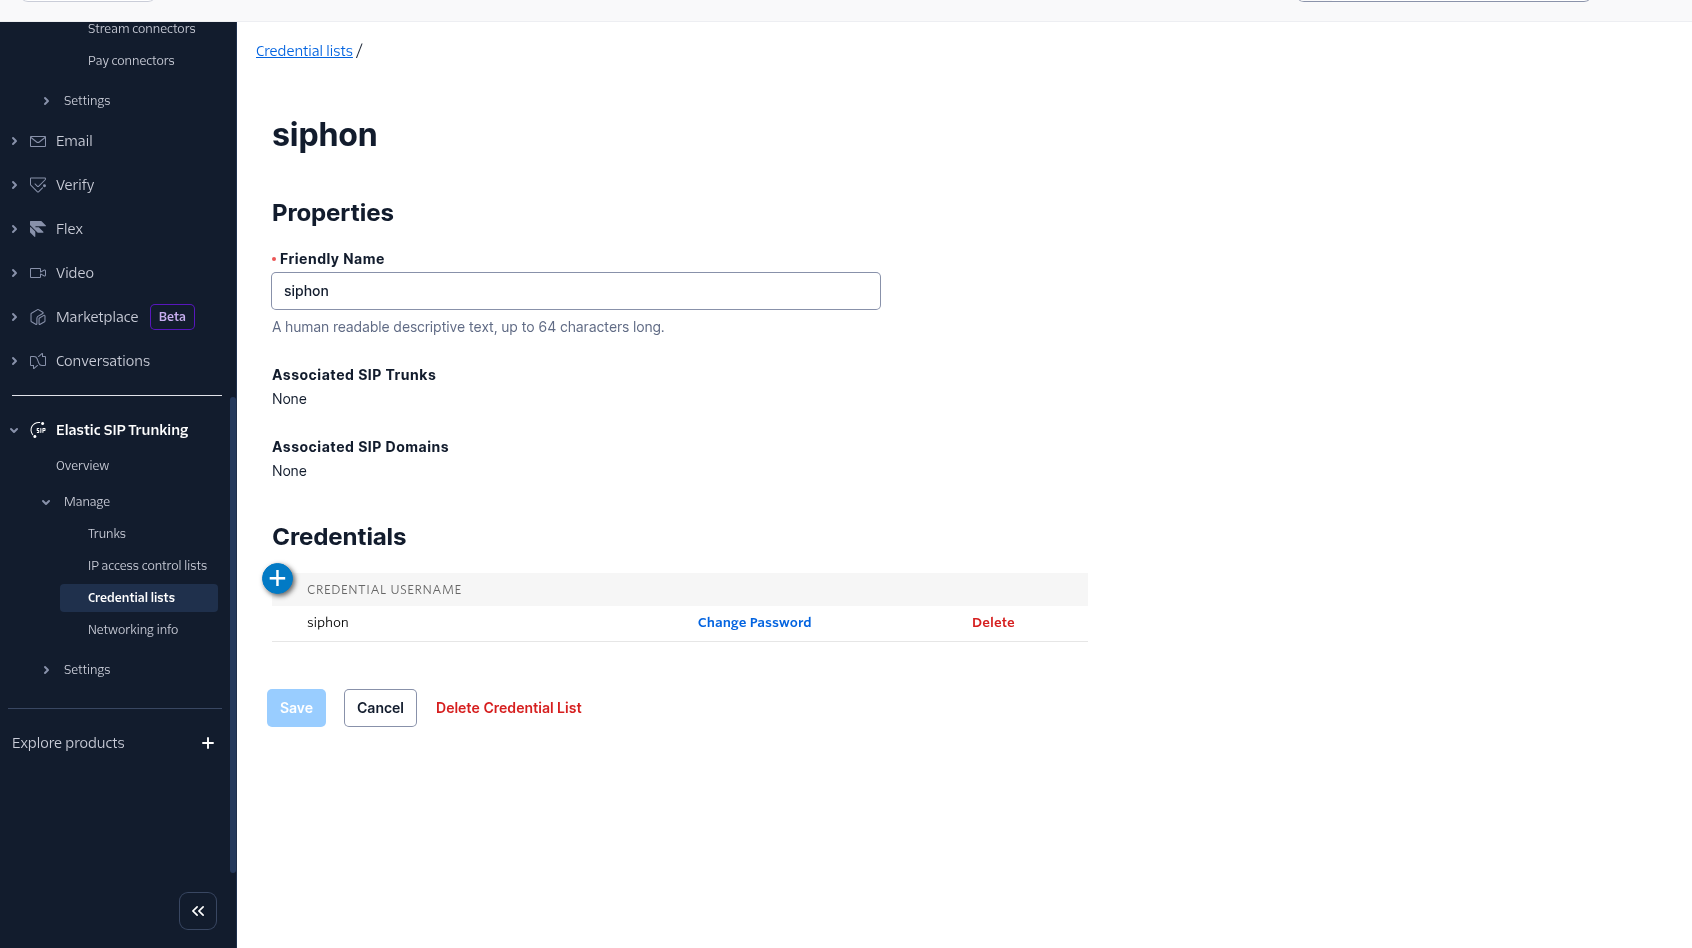
Task: Collapse the sidebar with double-chevron button
Action: (x=198, y=911)
